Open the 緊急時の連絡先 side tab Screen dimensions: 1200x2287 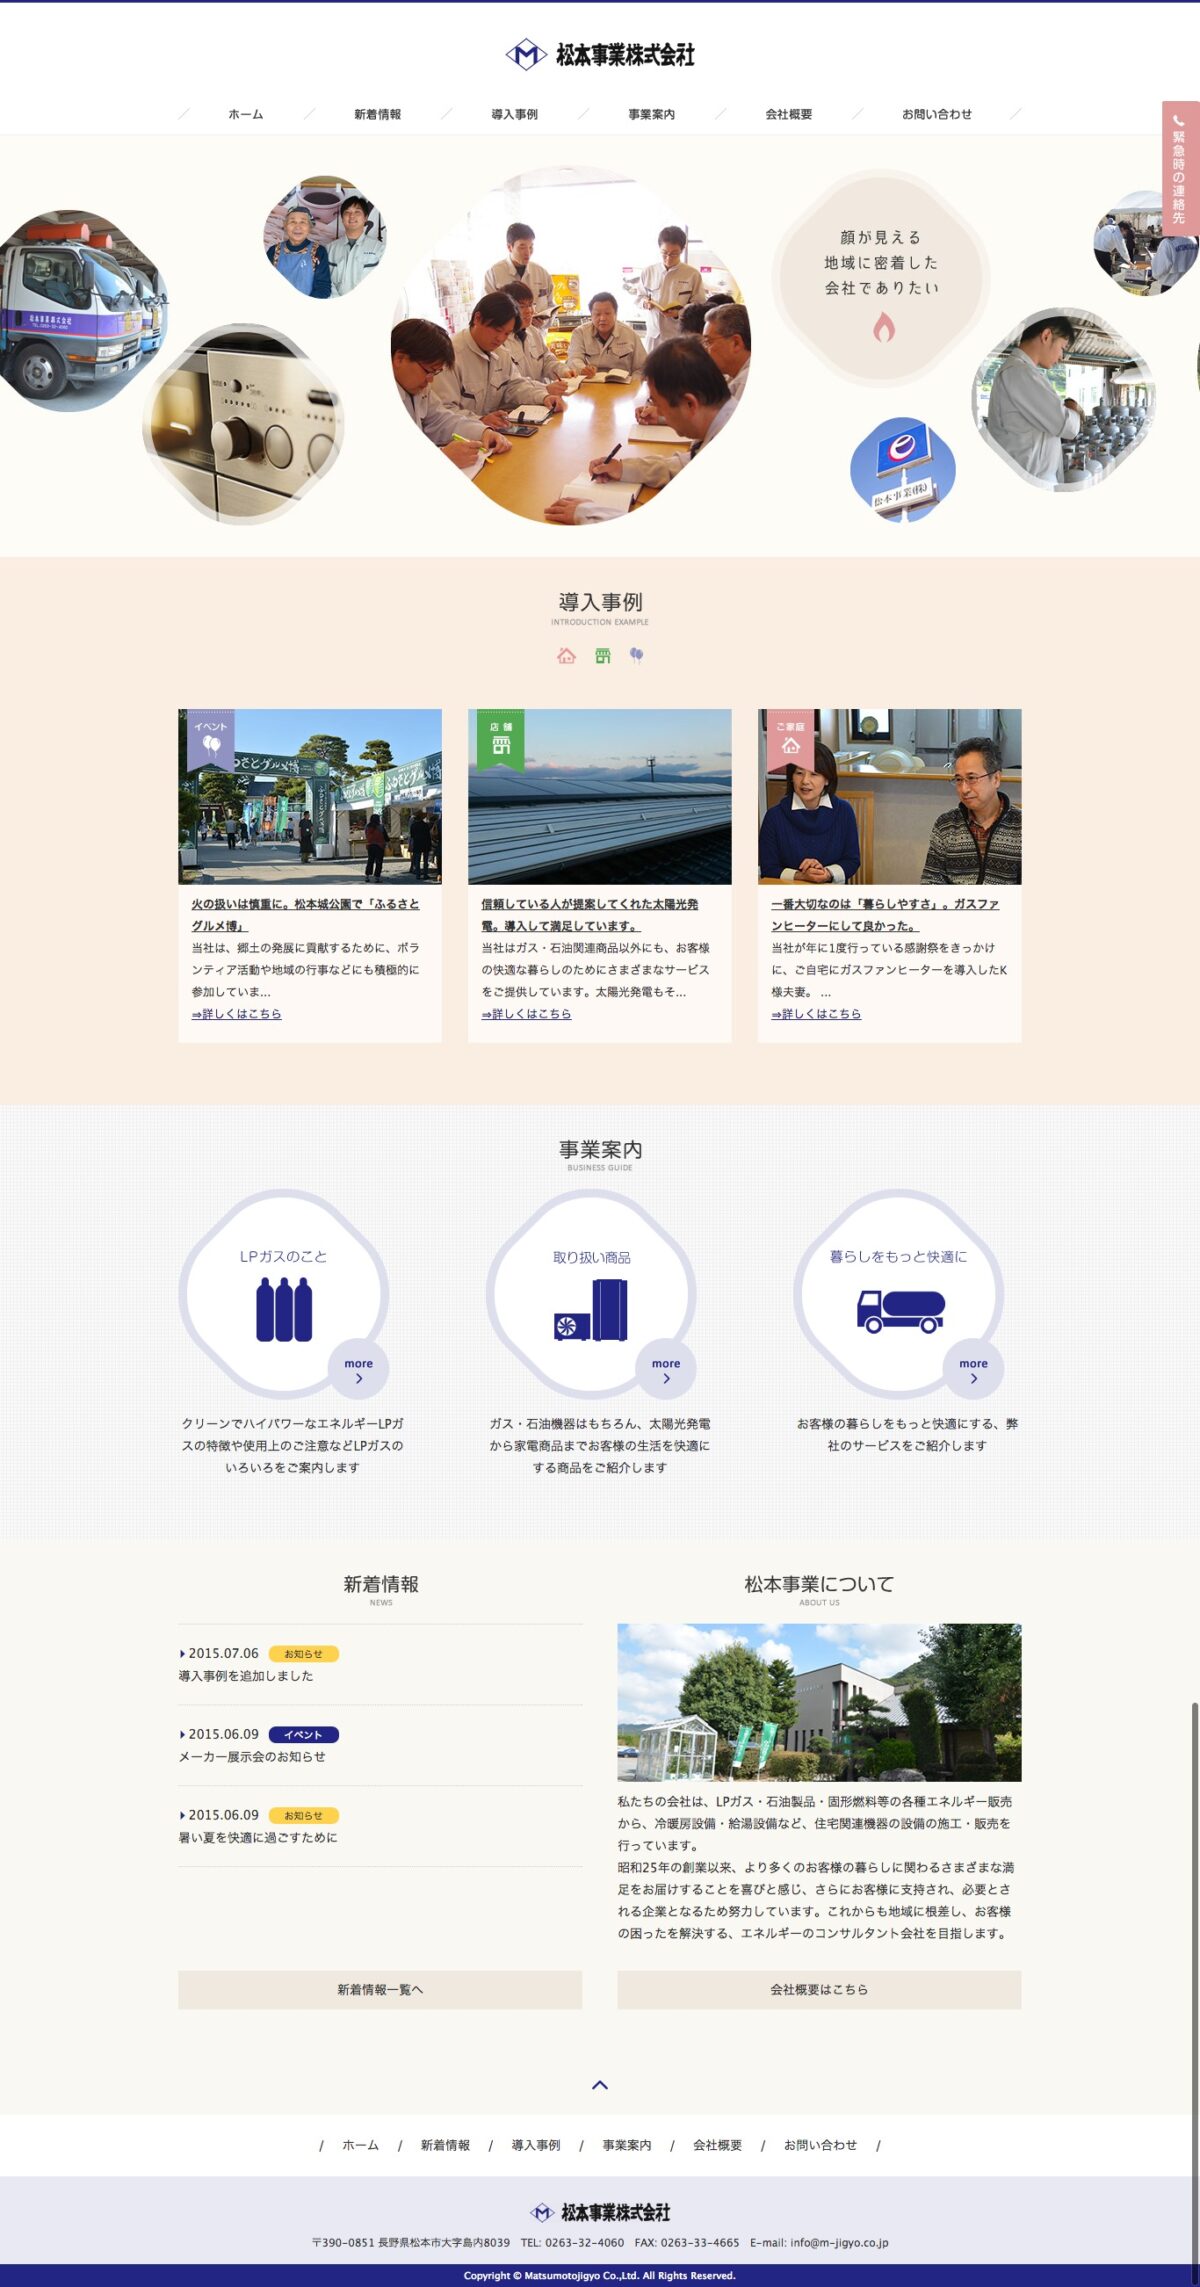[x=1180, y=168]
